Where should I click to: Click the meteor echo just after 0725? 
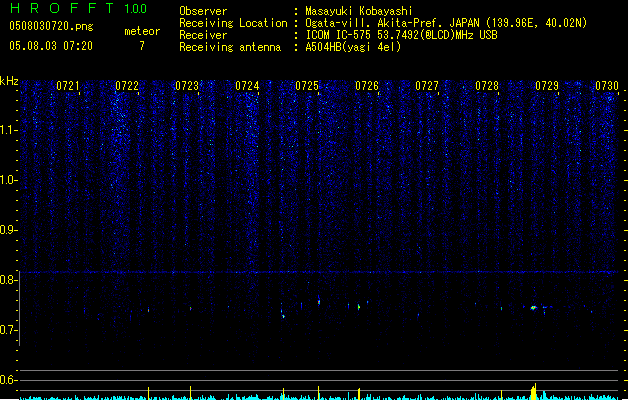pos(319,302)
